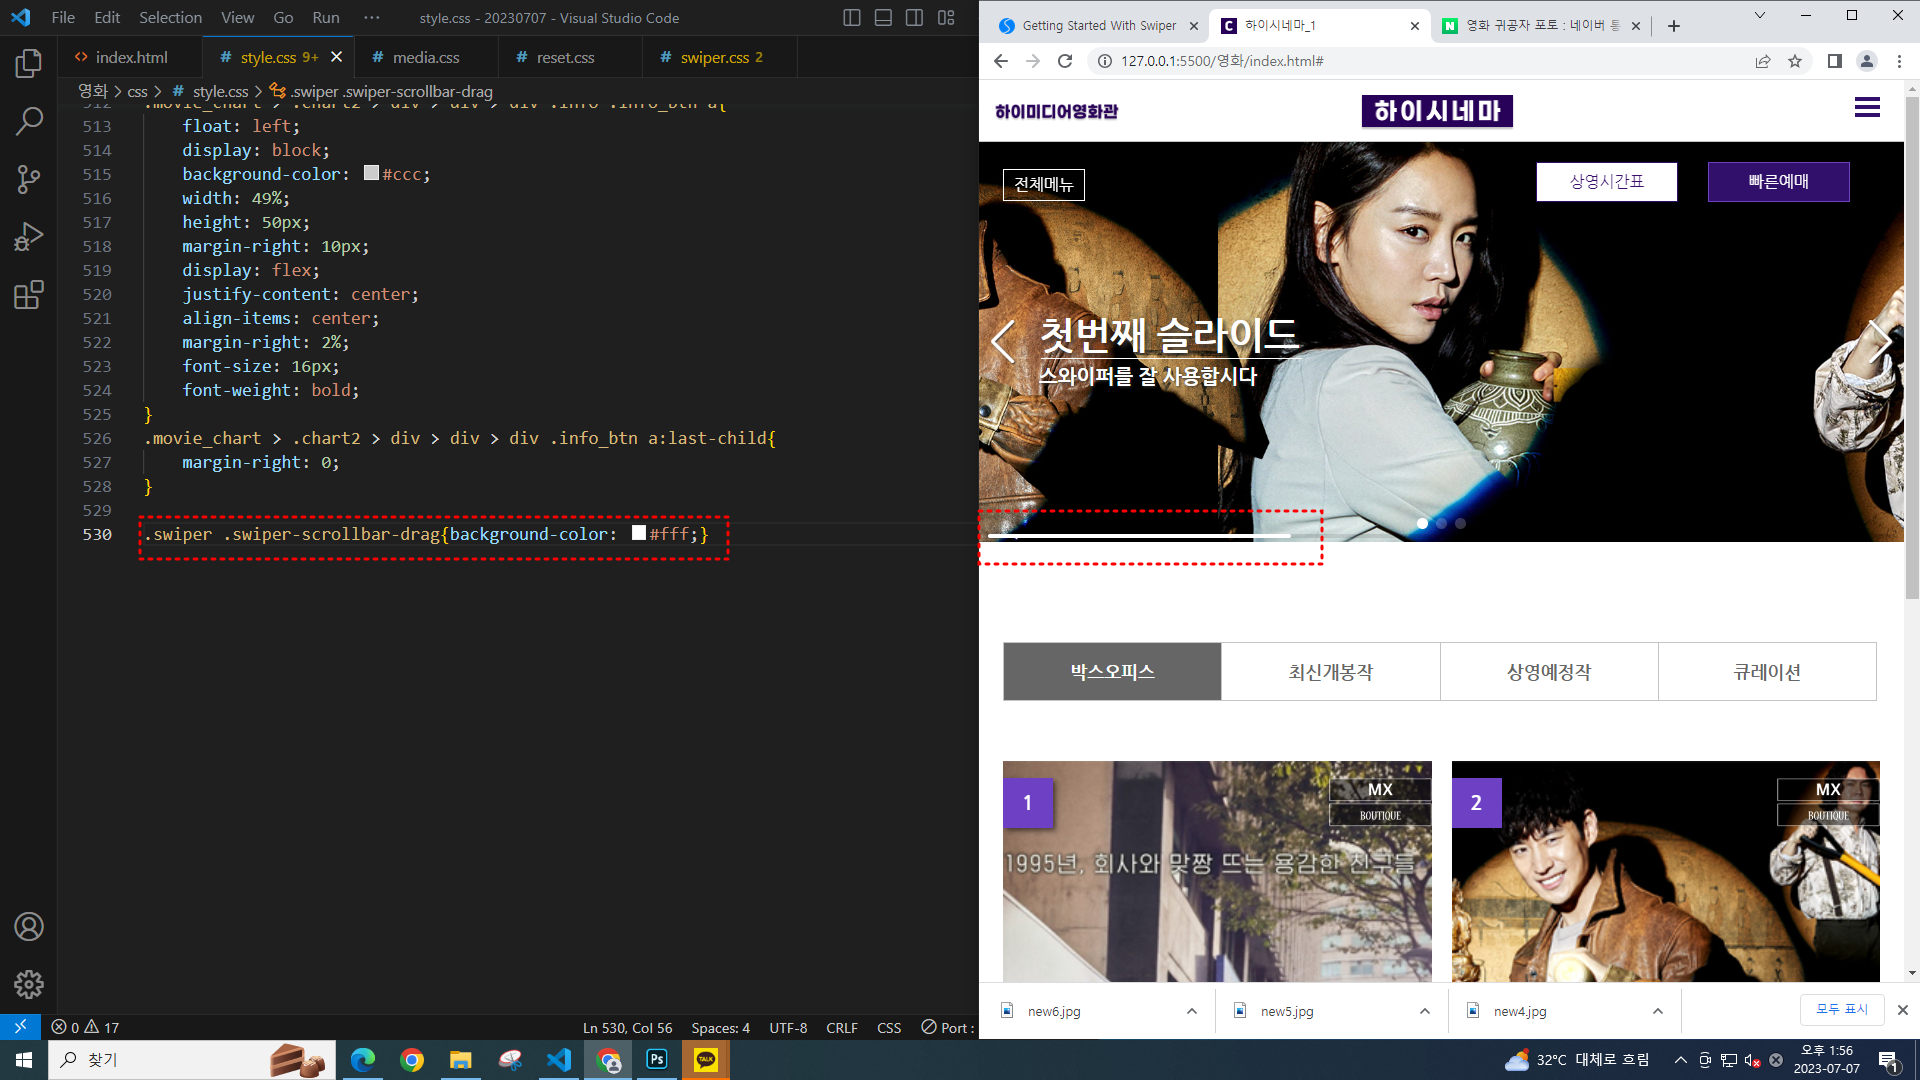The image size is (1920, 1080).
Task: Open the Chrome tab search chevron
Action: click(1760, 16)
